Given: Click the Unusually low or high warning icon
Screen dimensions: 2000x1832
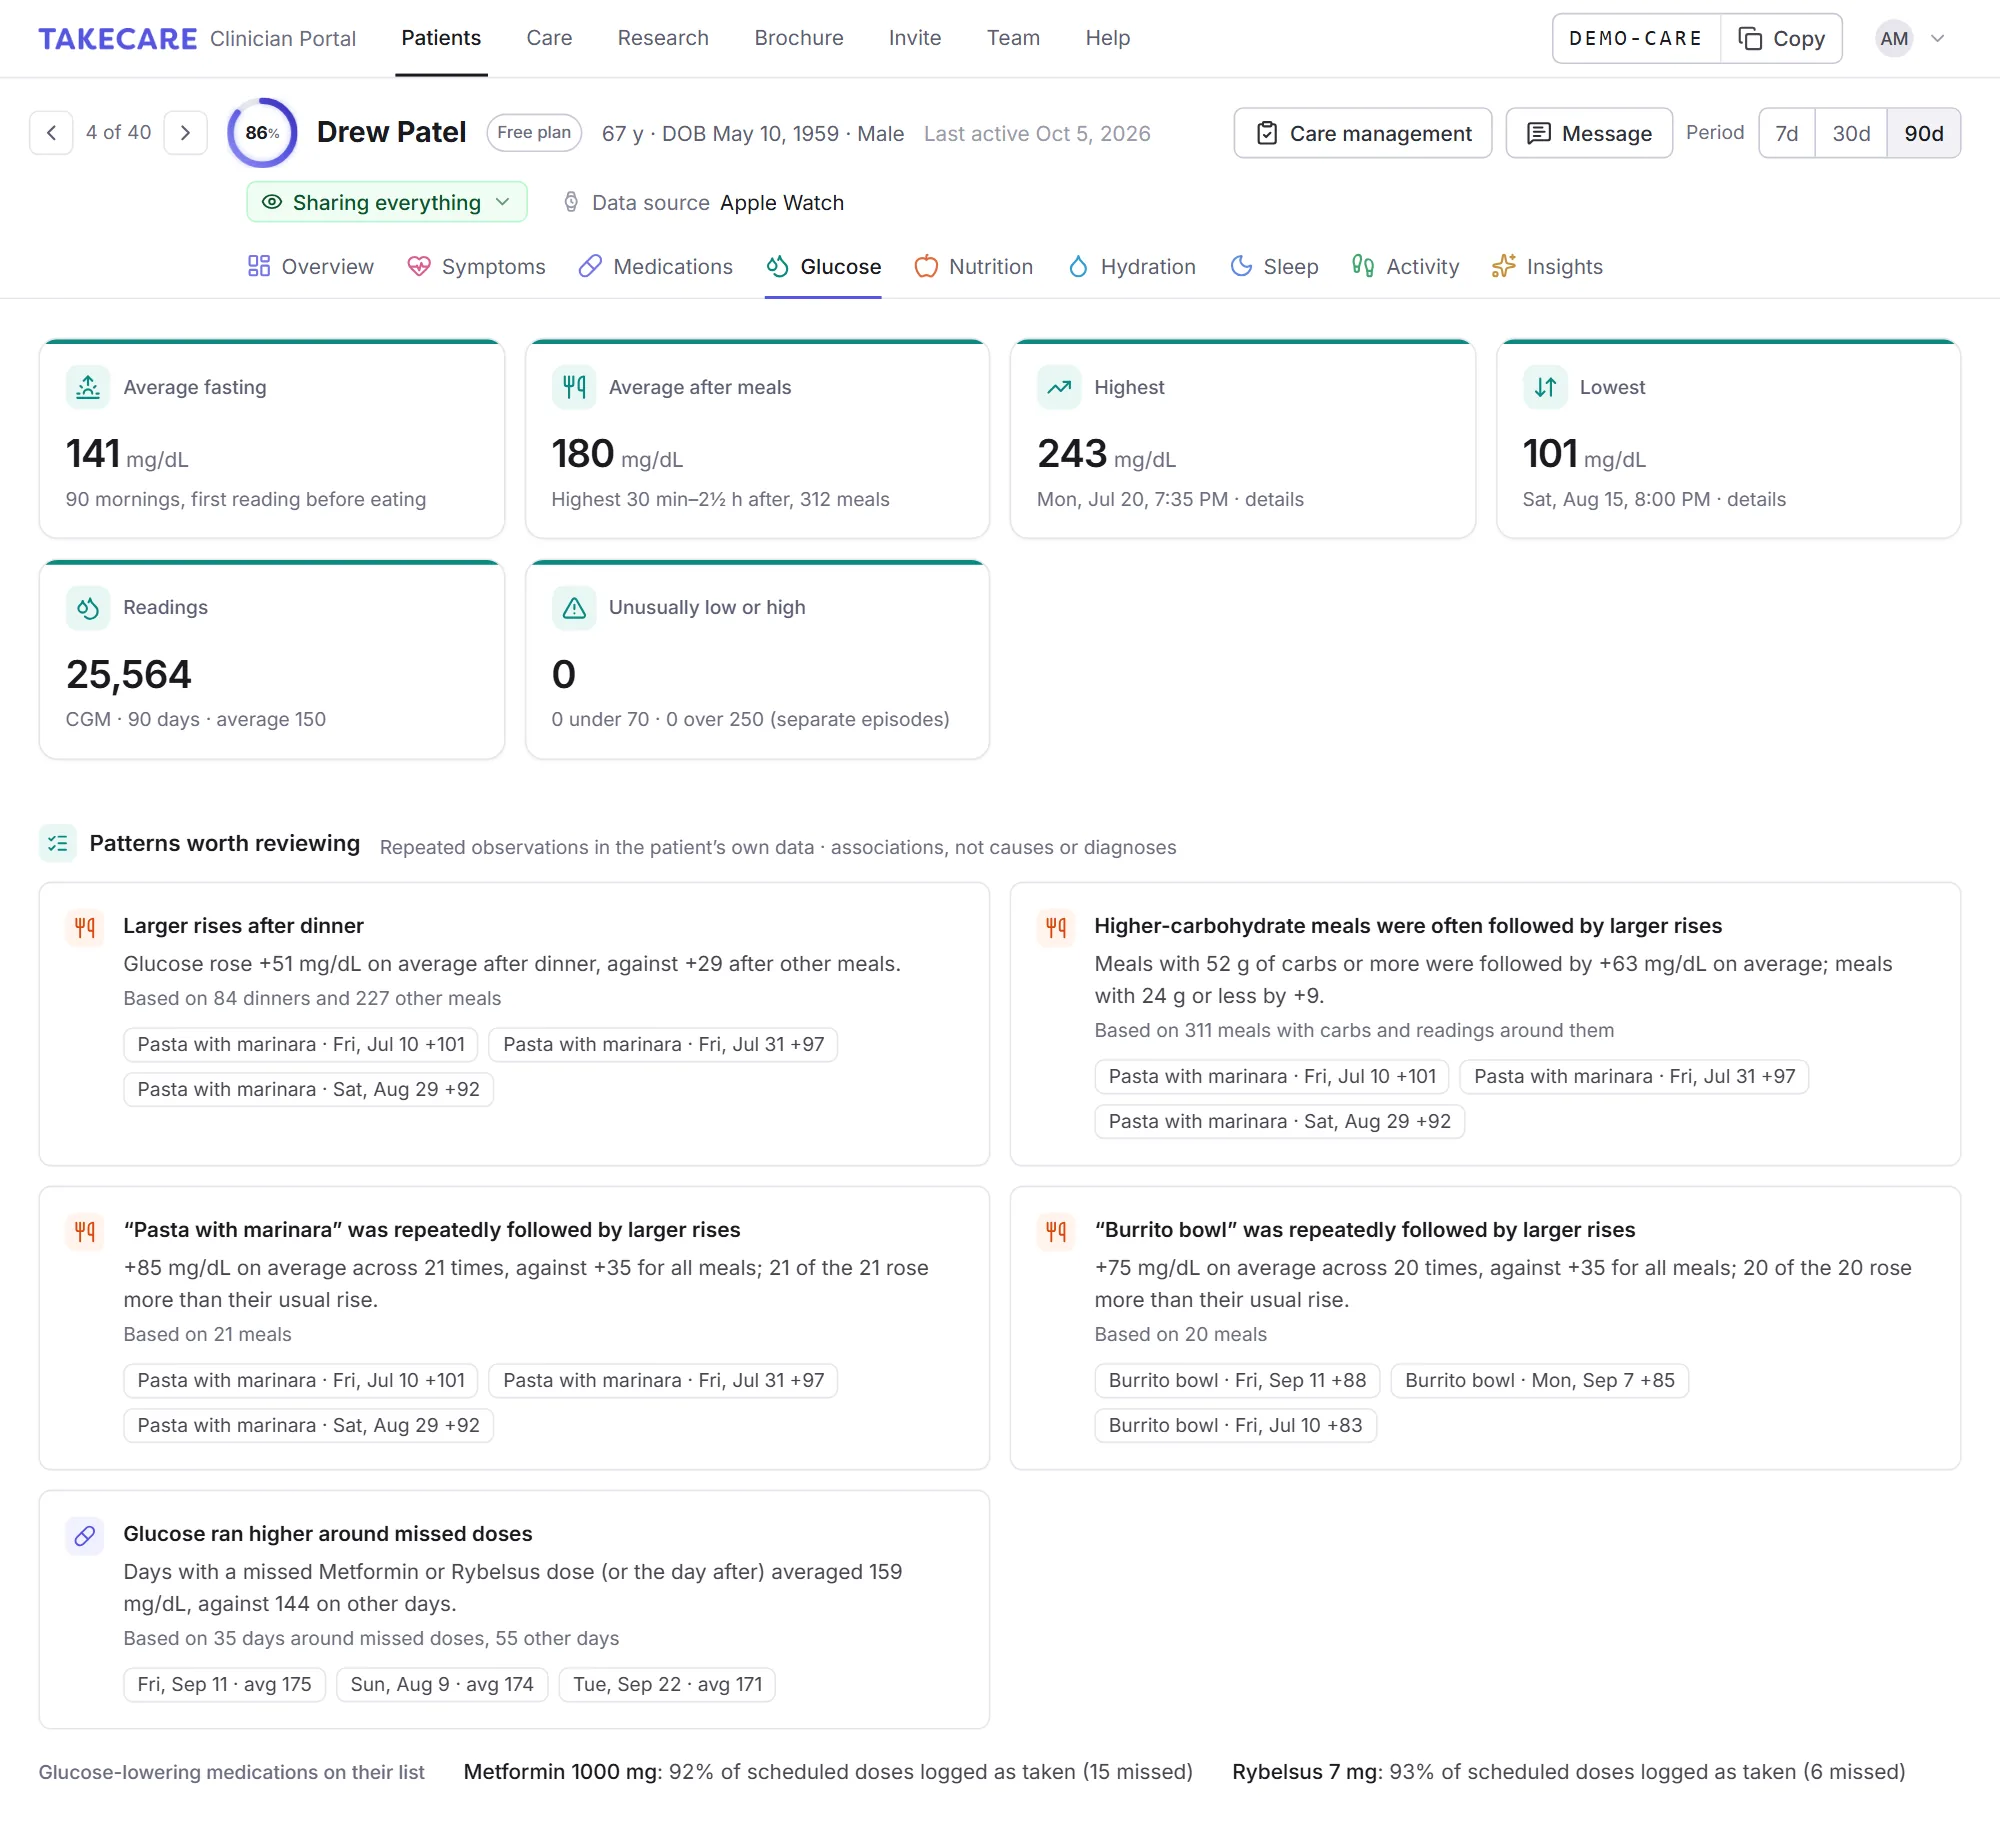Looking at the screenshot, I should click(574, 608).
